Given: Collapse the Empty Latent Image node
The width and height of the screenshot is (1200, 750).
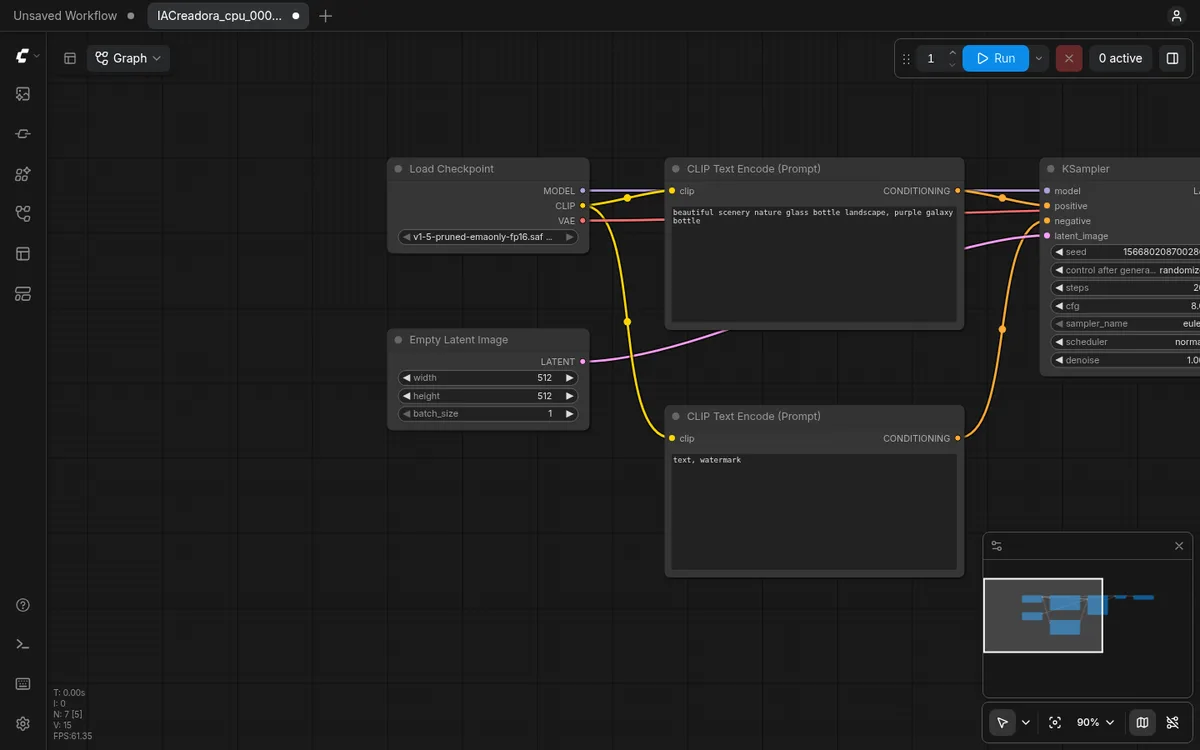Looking at the screenshot, I should click(398, 340).
